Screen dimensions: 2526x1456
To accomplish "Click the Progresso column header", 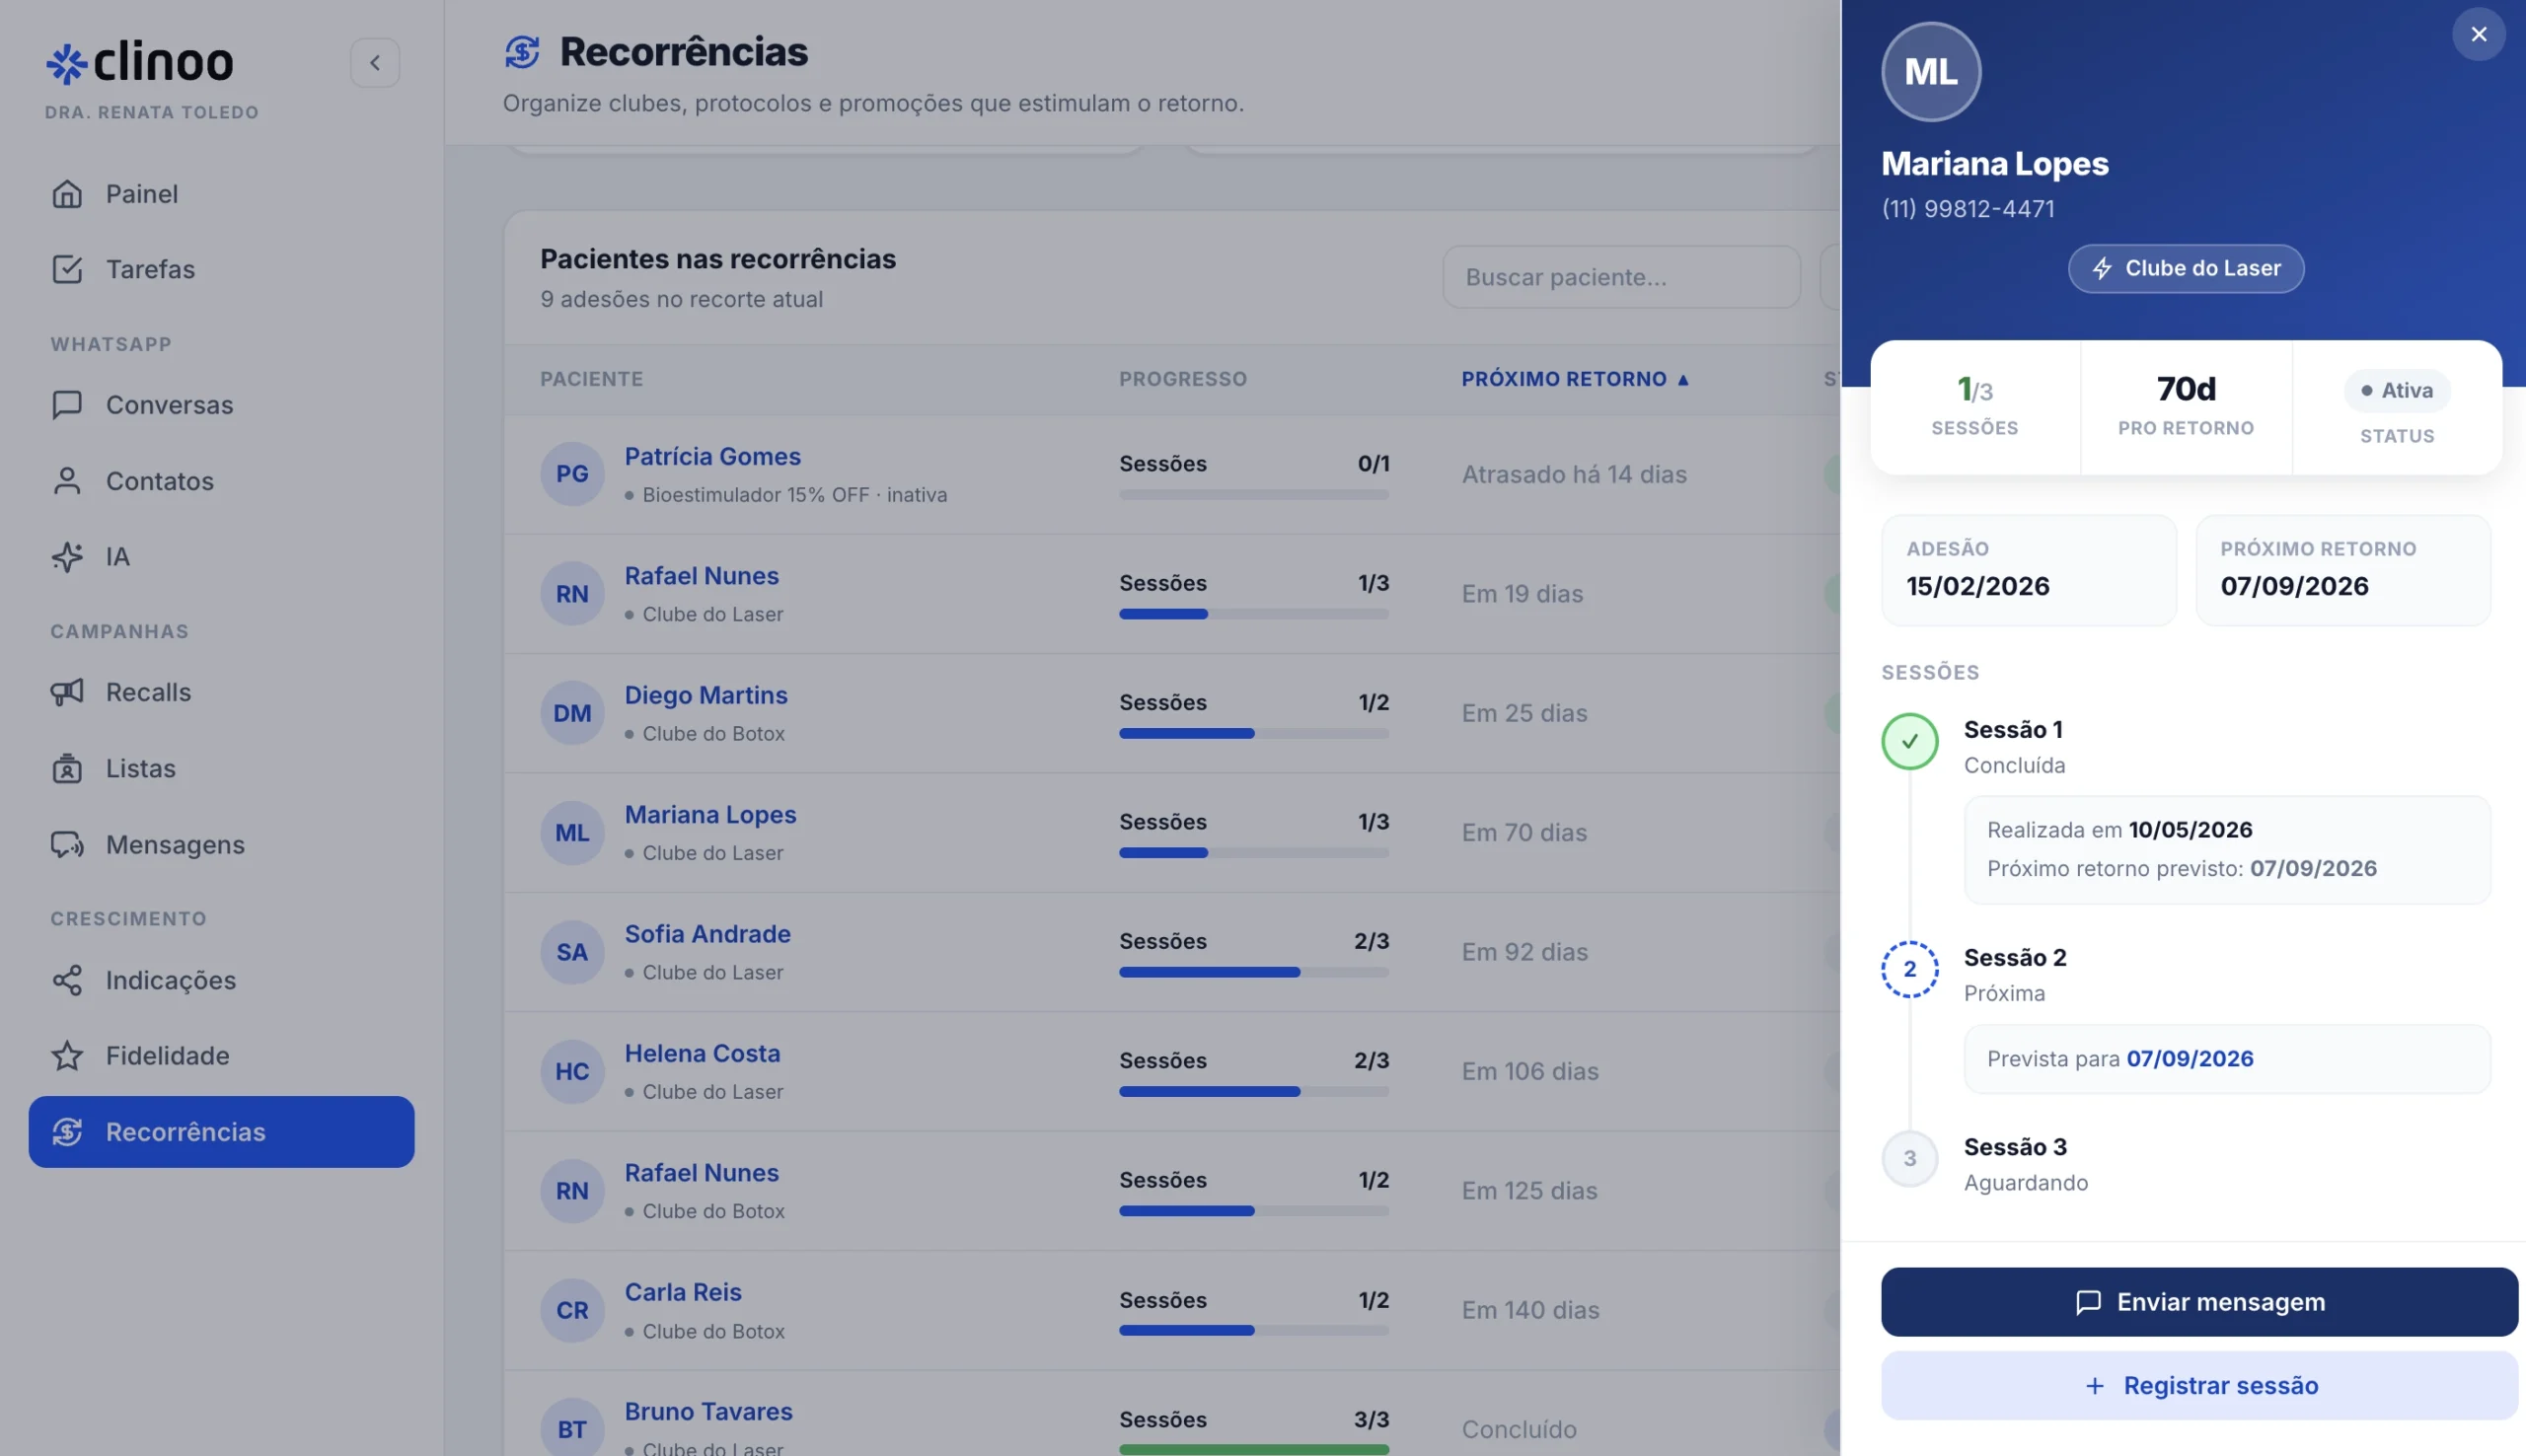I will [x=1183, y=379].
